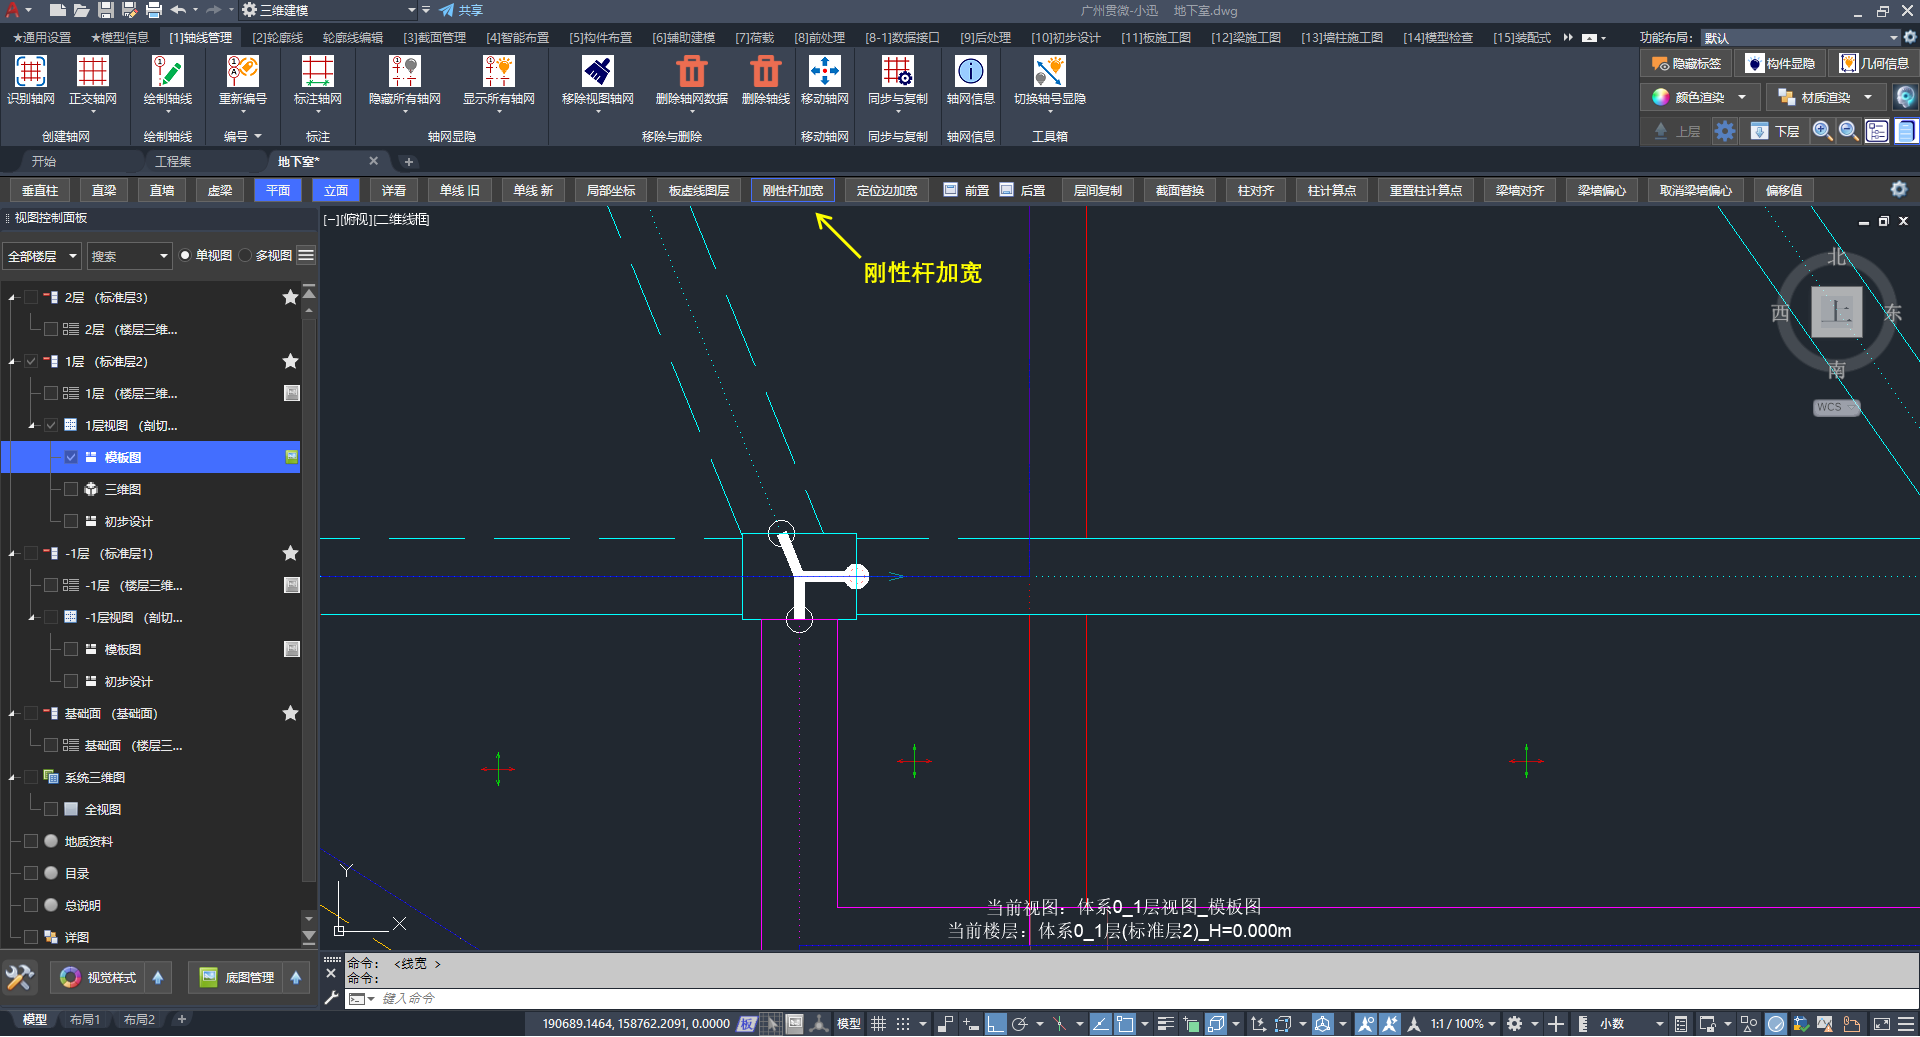Expand the 颜色渲染 dropdown arrow

coord(1742,97)
